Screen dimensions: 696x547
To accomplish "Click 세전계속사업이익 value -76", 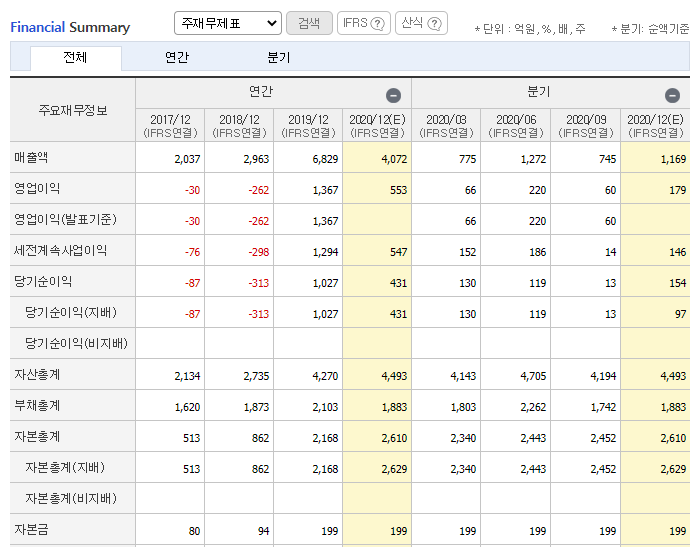I will [192, 252].
